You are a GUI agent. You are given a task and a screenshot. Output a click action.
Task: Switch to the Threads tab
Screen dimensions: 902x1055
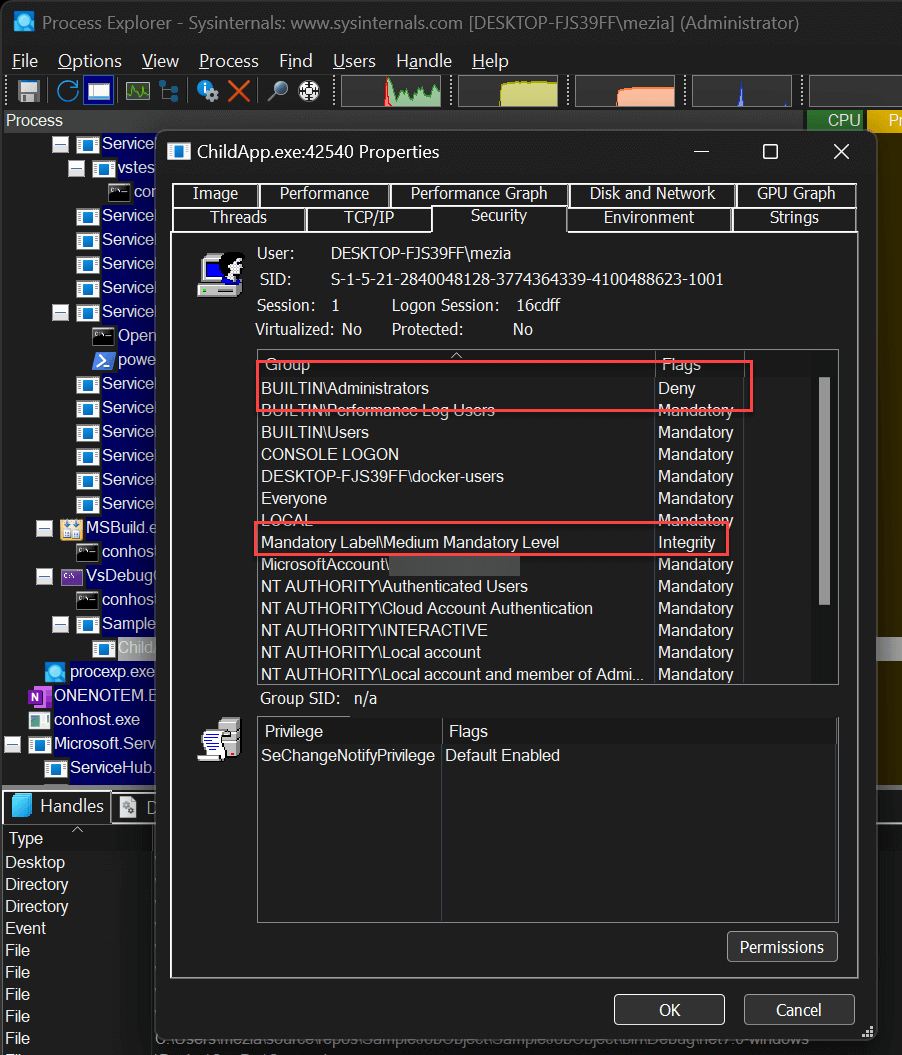coord(238,218)
